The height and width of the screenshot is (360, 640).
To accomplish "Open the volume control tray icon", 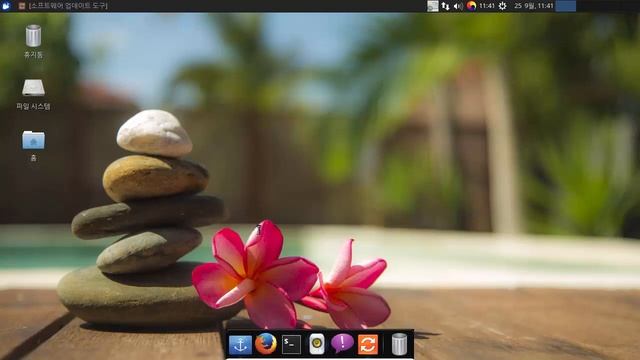I will point(458,6).
